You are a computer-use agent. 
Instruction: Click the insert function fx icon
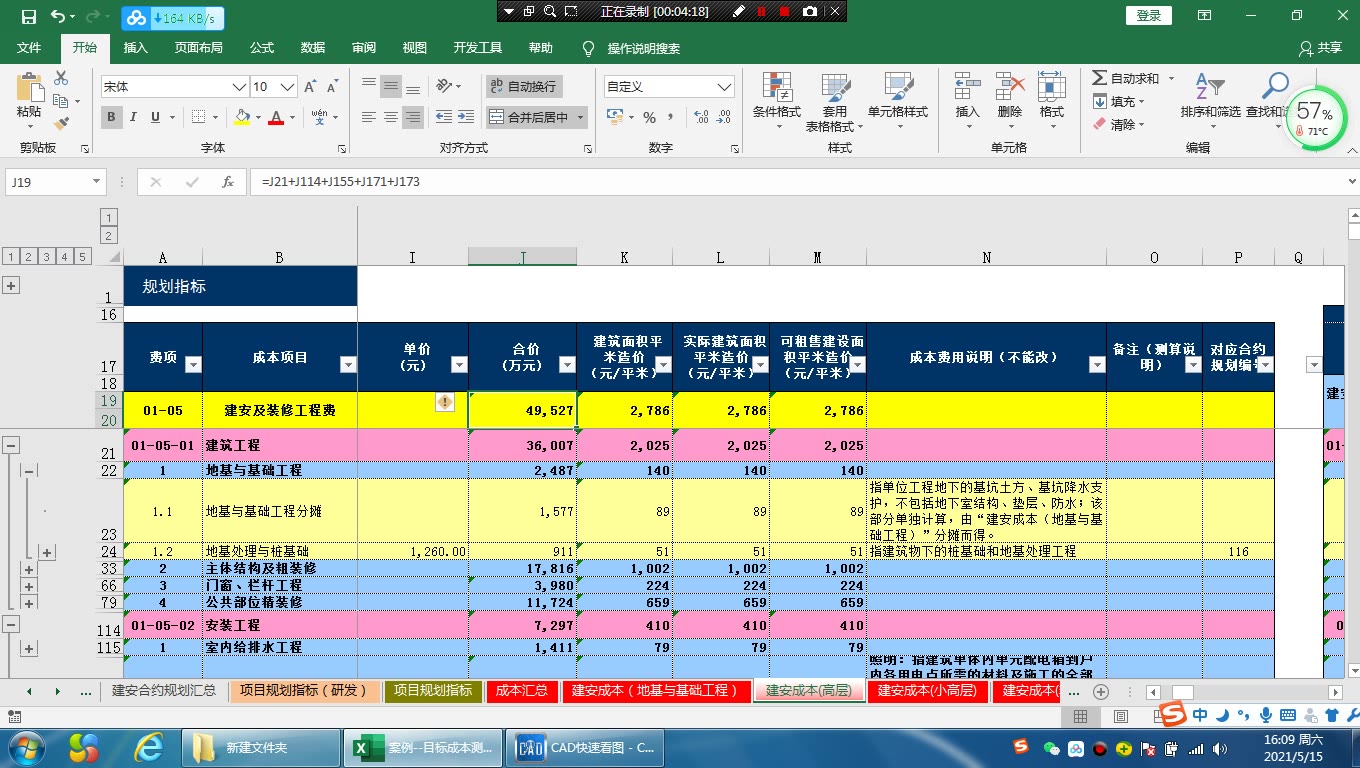tap(227, 182)
